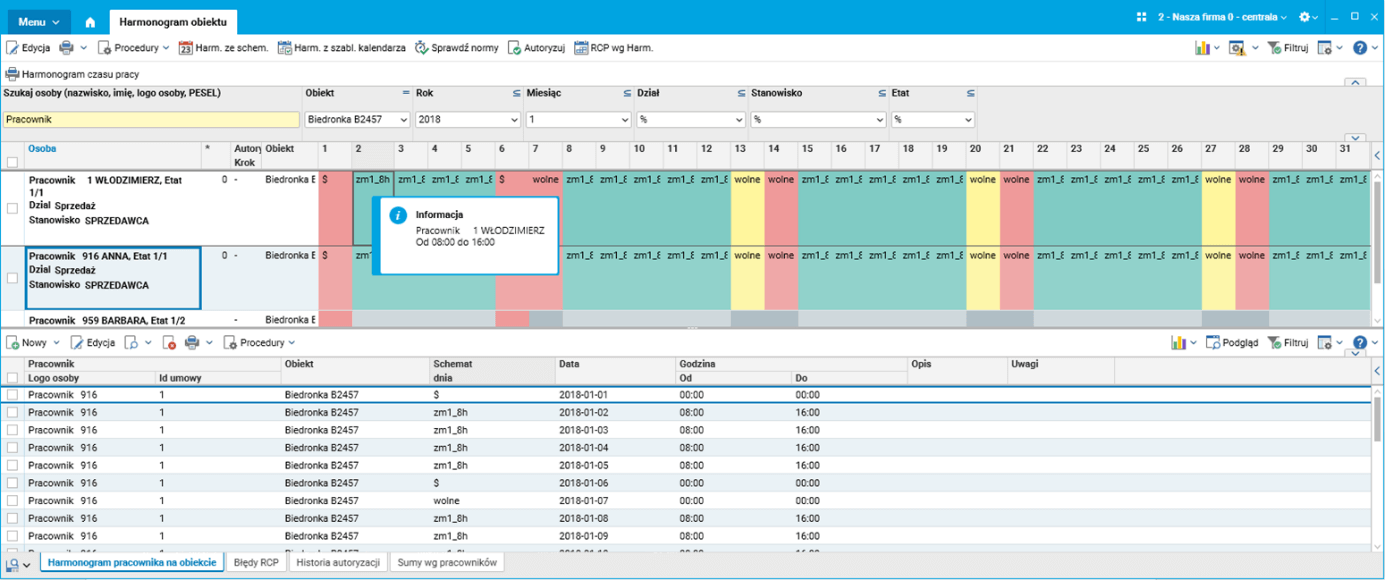The width and height of the screenshot is (1385, 580).
Task: Open Sumy wg pracowników tab
Action: click(447, 562)
